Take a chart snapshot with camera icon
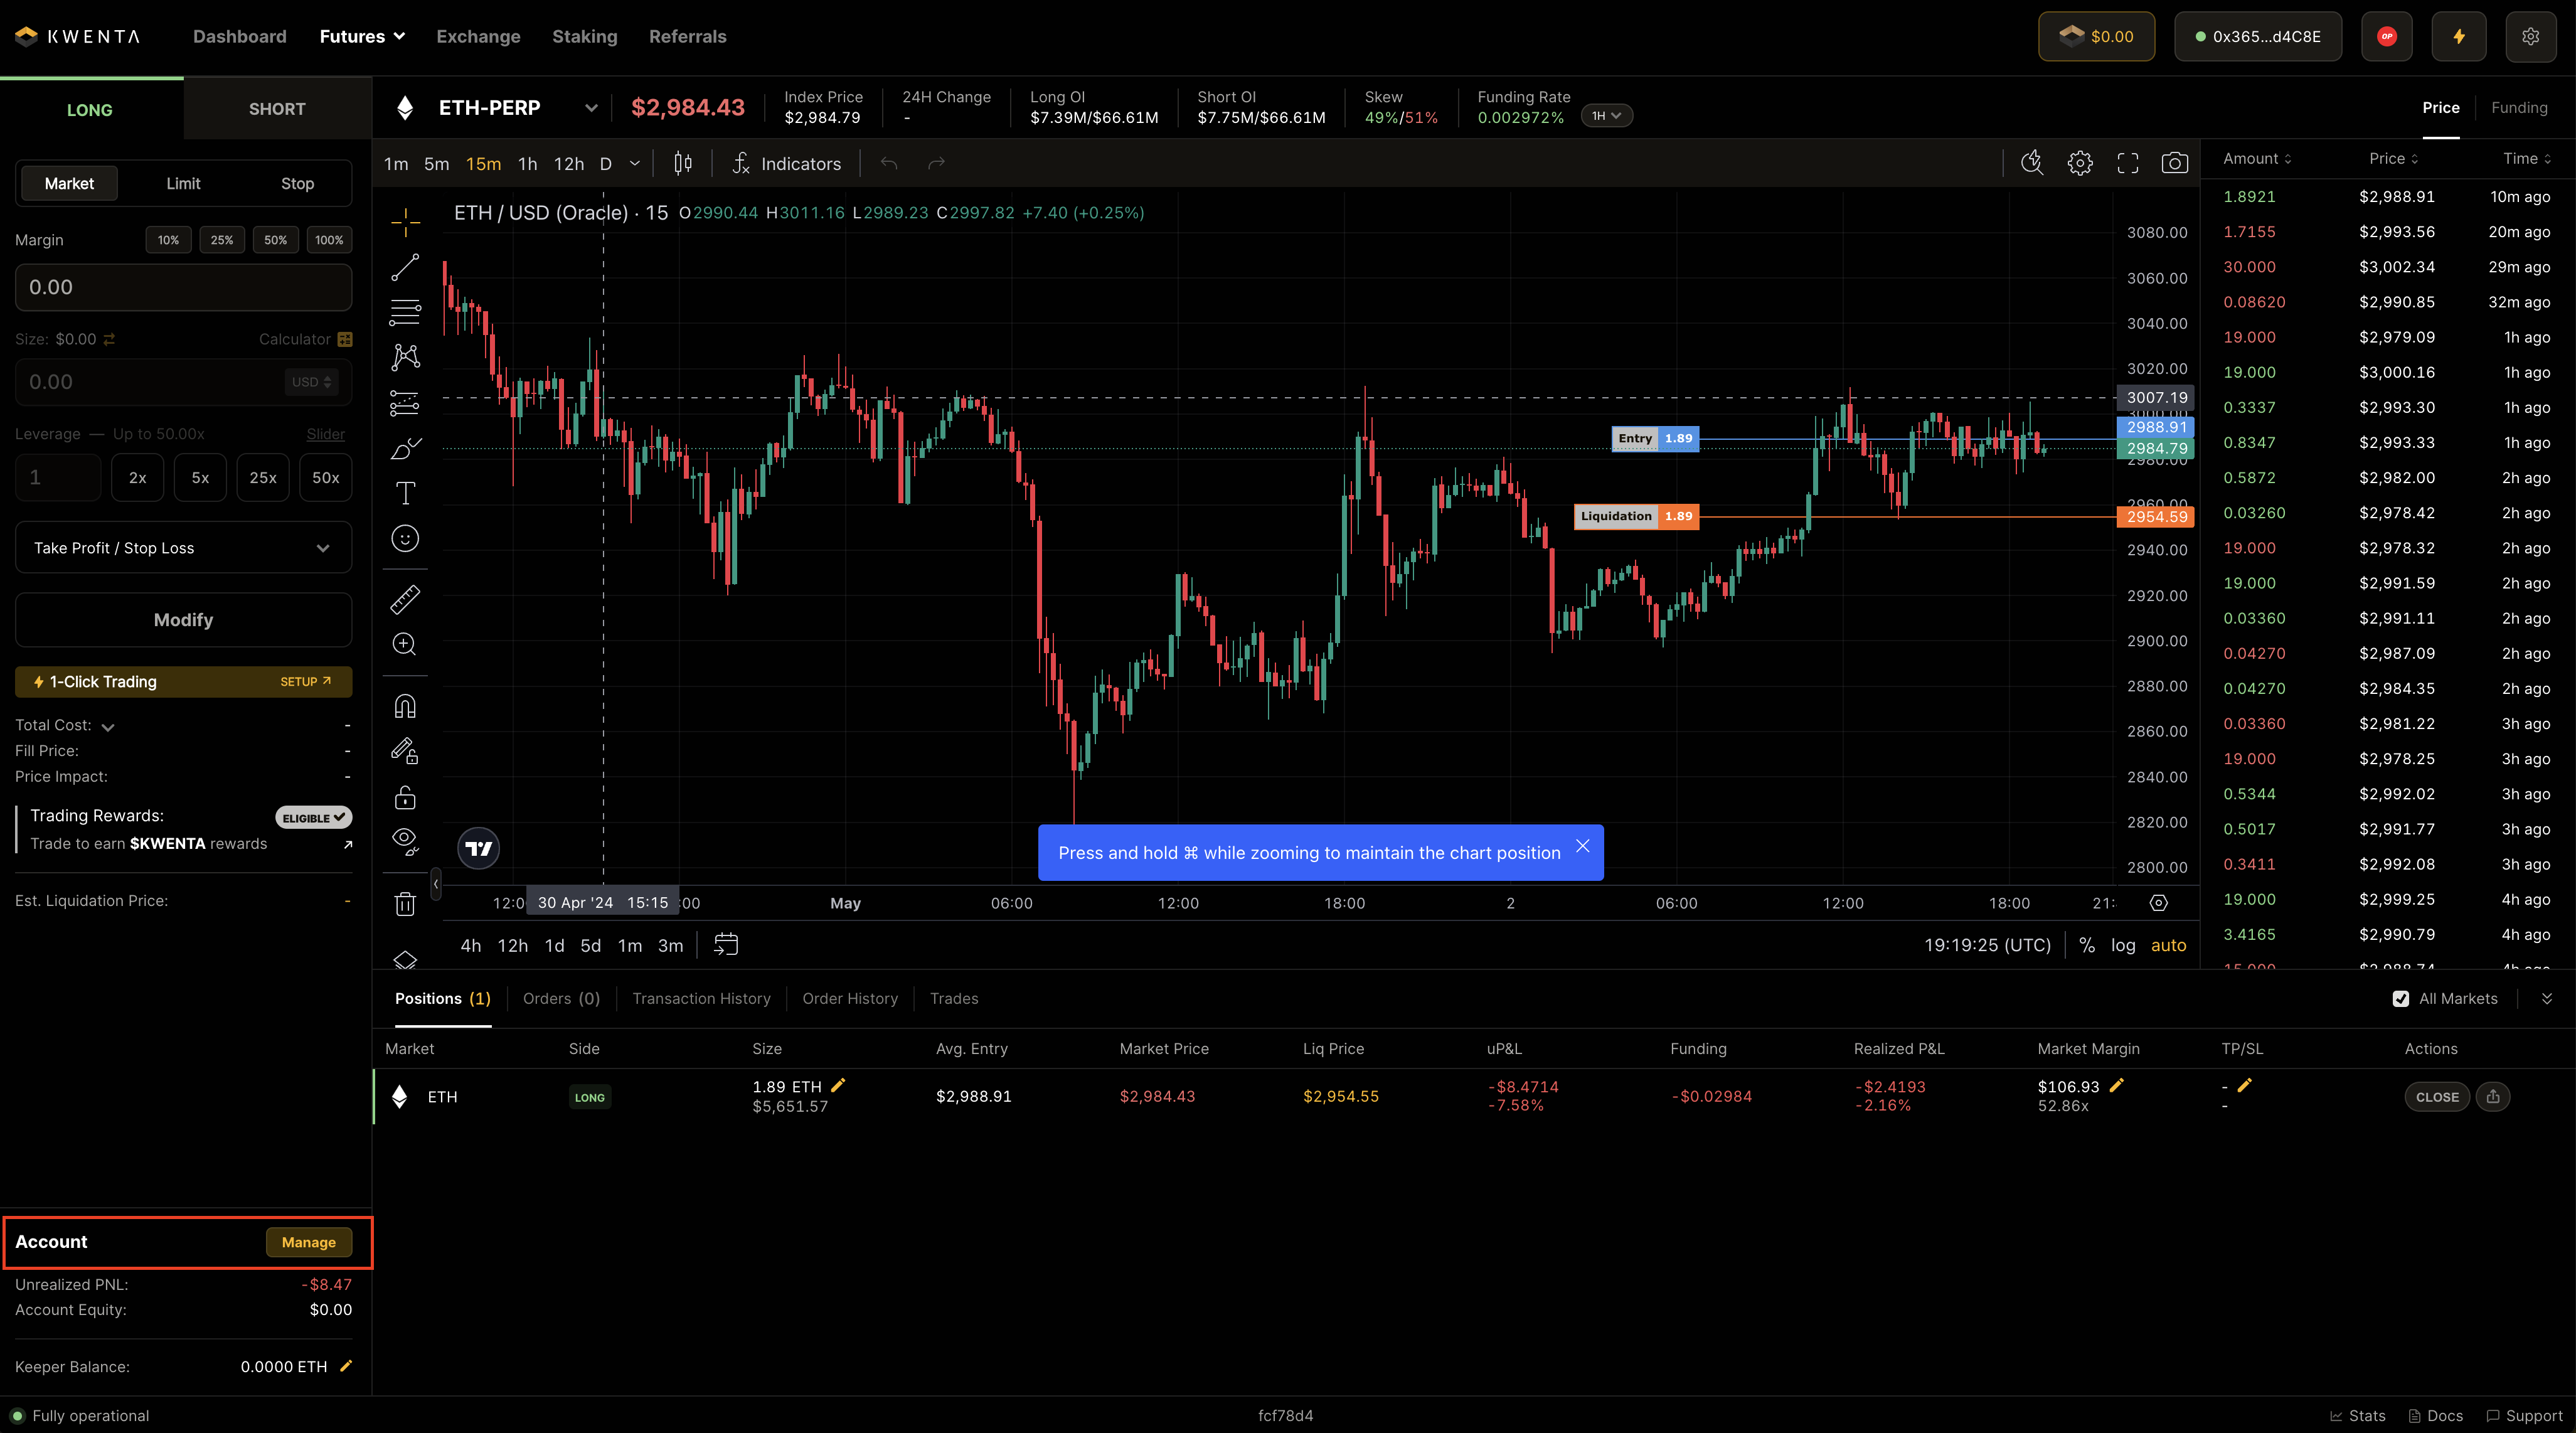Viewport: 2576px width, 1433px height. (2174, 163)
